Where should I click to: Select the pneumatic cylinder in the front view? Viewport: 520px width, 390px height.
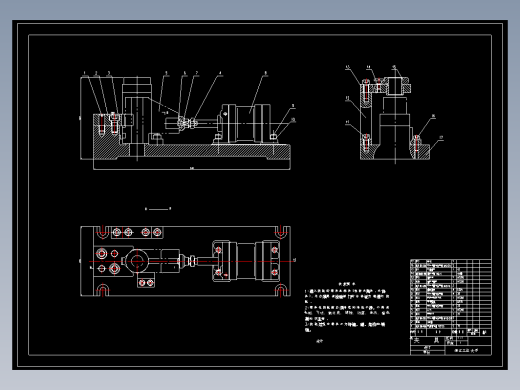pyautogui.click(x=245, y=124)
